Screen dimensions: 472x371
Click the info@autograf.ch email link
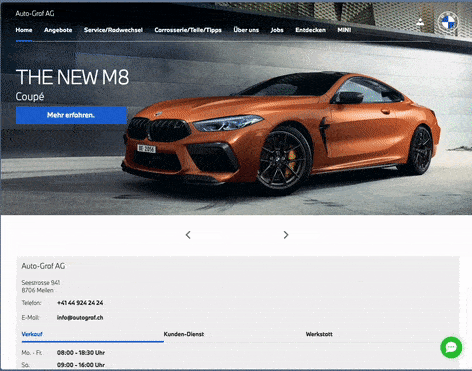click(80, 318)
